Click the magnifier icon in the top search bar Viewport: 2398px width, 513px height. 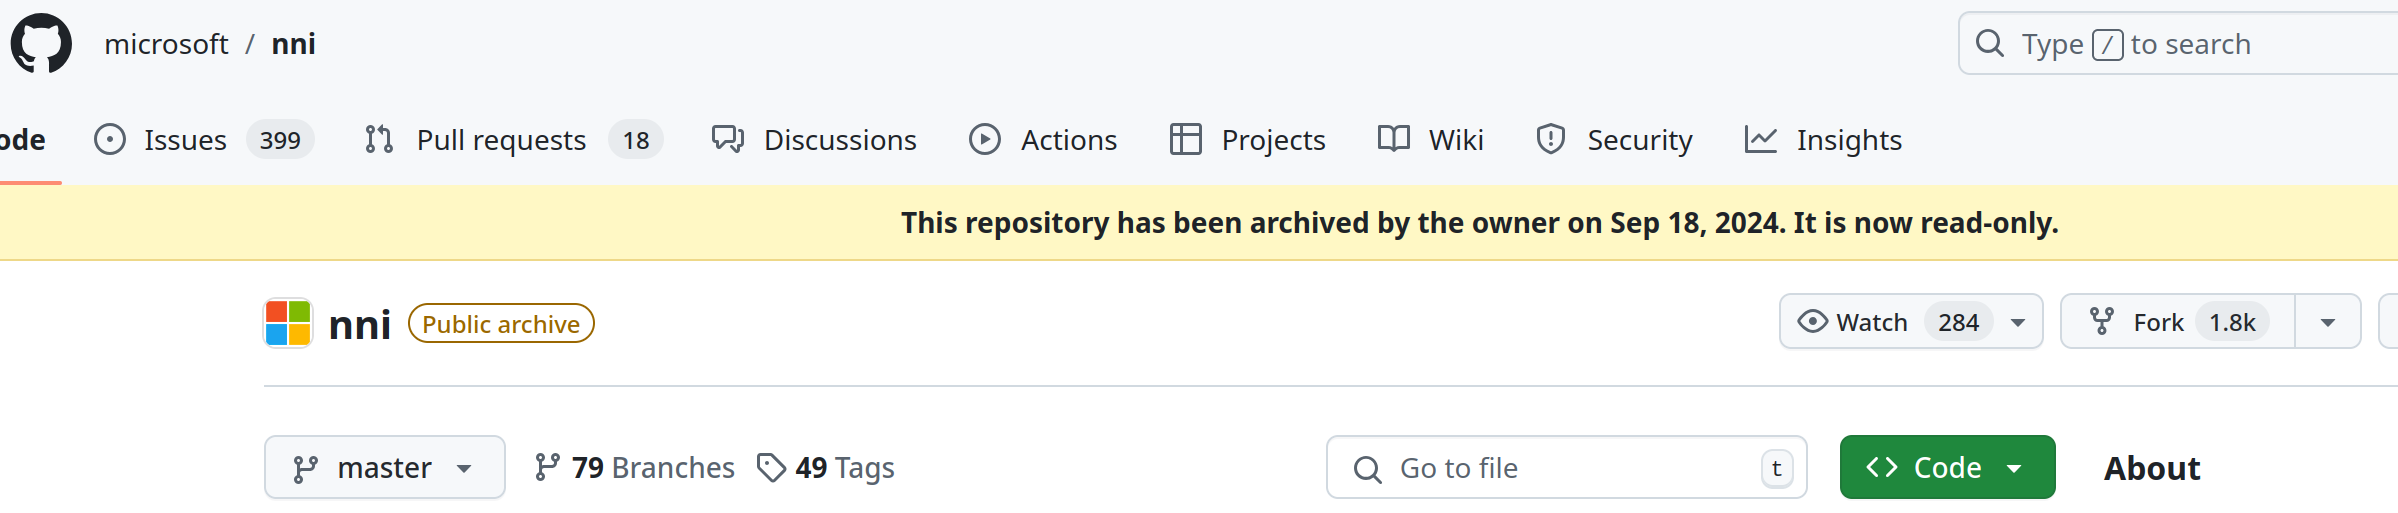point(1990,44)
